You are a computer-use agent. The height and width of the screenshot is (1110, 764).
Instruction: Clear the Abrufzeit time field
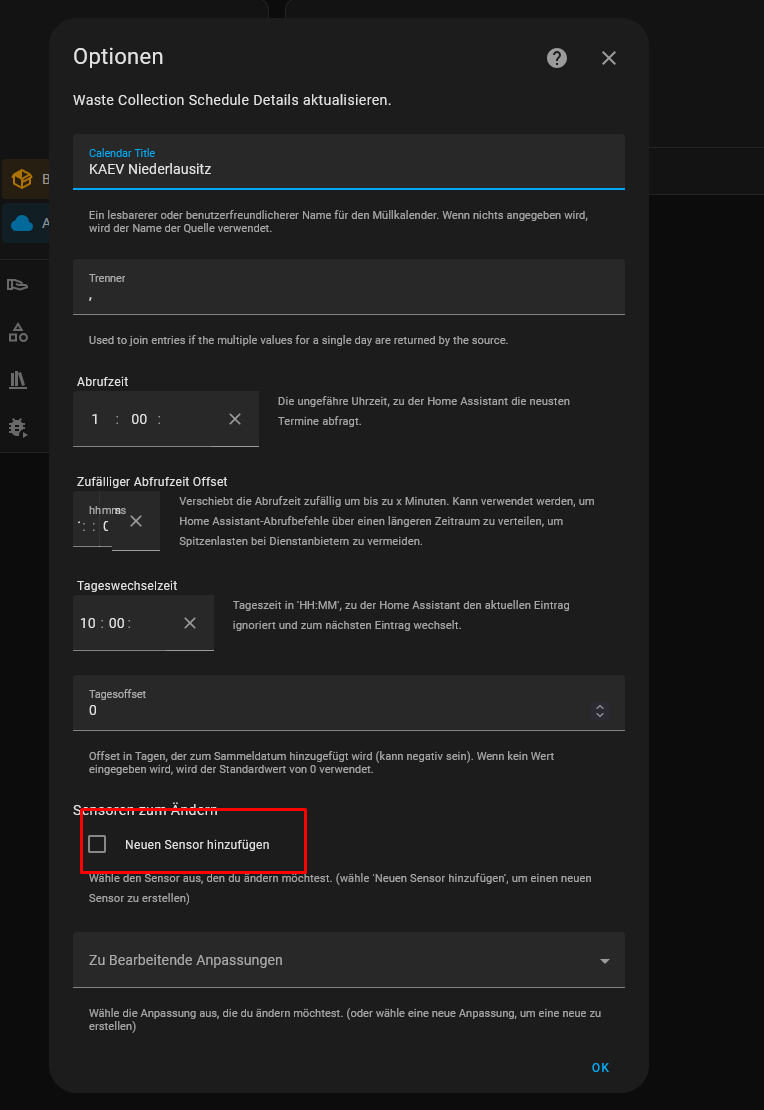pyautogui.click(x=235, y=419)
